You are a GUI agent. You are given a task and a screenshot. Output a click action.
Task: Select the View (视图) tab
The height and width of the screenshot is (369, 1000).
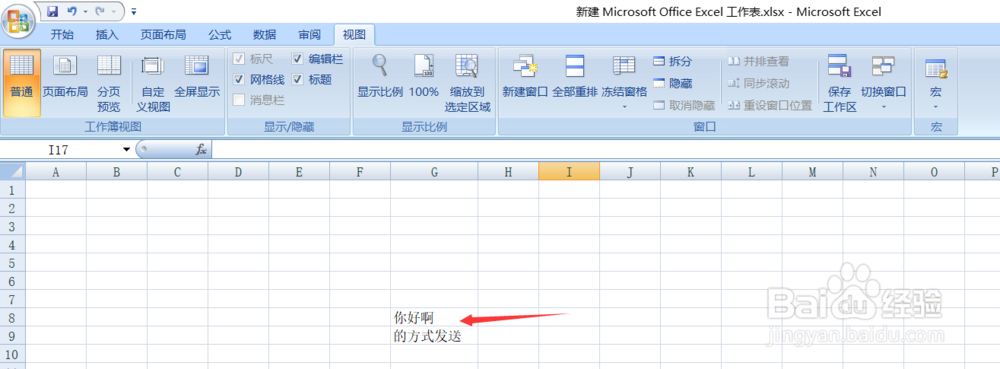pyautogui.click(x=354, y=35)
